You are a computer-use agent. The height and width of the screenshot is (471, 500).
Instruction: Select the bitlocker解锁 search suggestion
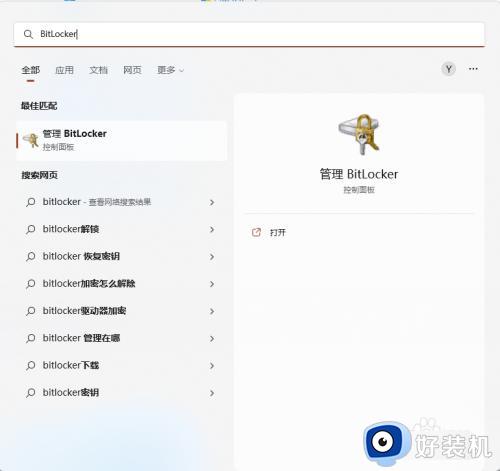pos(121,229)
